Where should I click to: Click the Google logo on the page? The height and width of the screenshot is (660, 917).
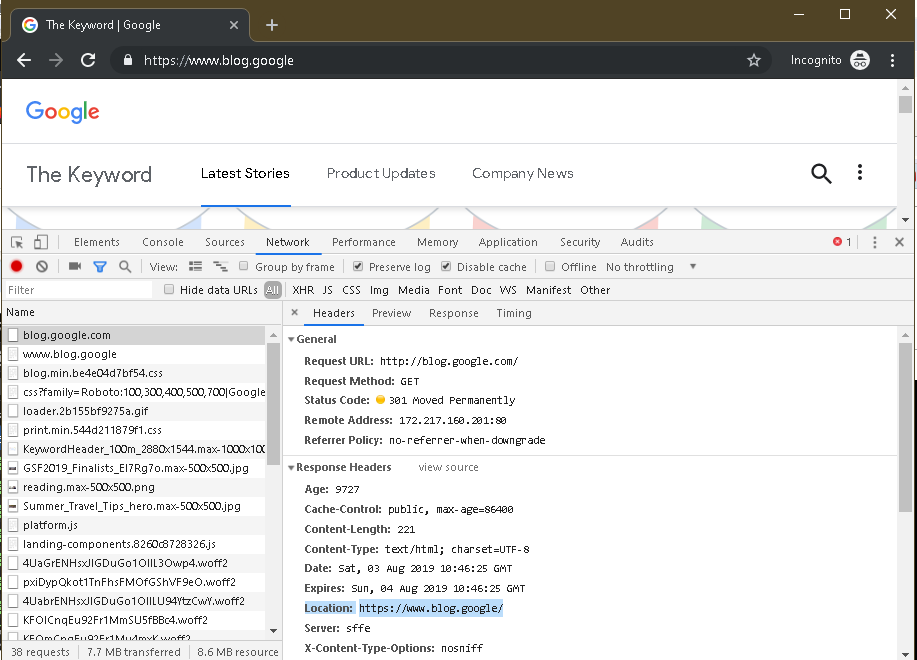63,112
